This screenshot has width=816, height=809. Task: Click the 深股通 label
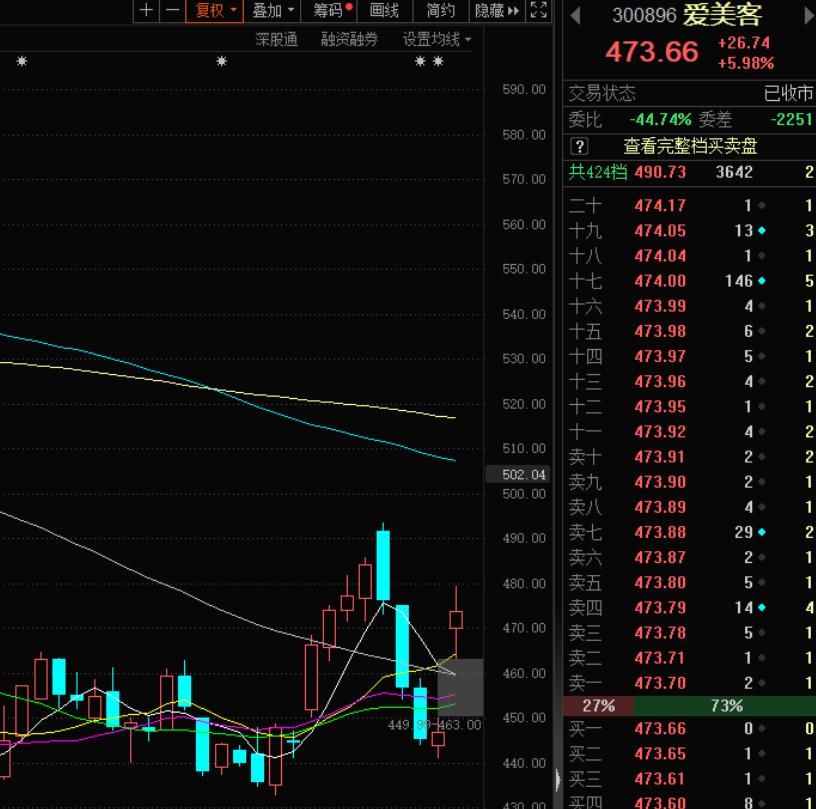[276, 40]
